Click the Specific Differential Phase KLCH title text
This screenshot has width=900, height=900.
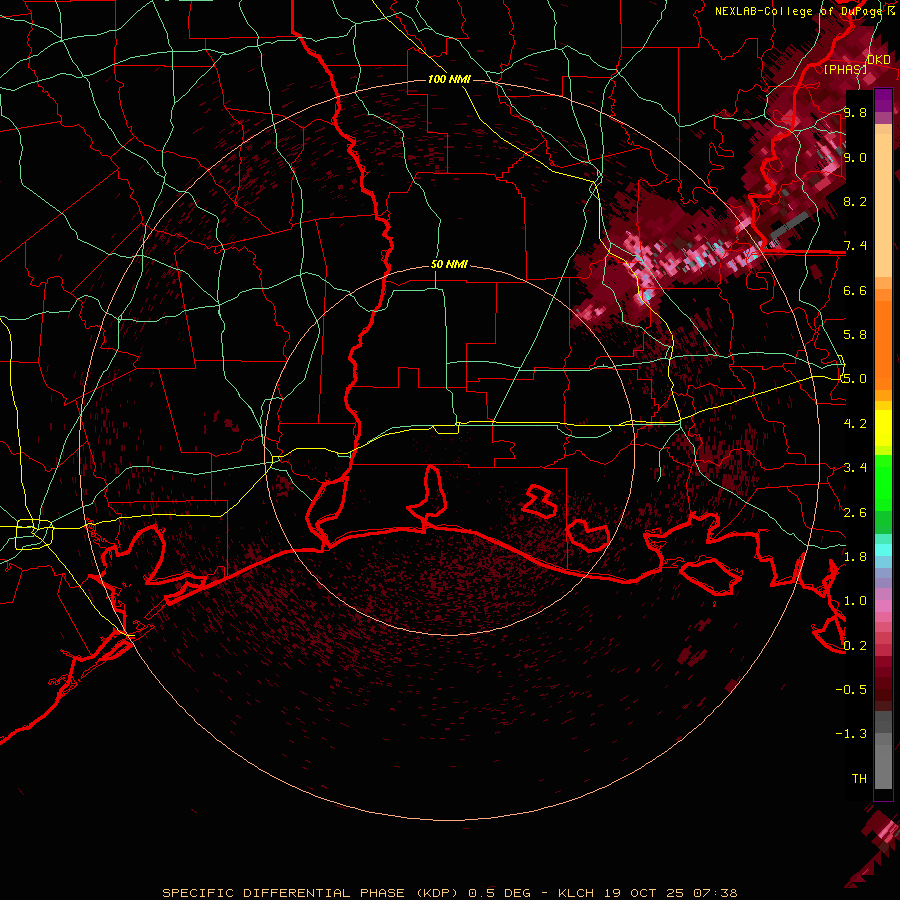click(x=449, y=893)
